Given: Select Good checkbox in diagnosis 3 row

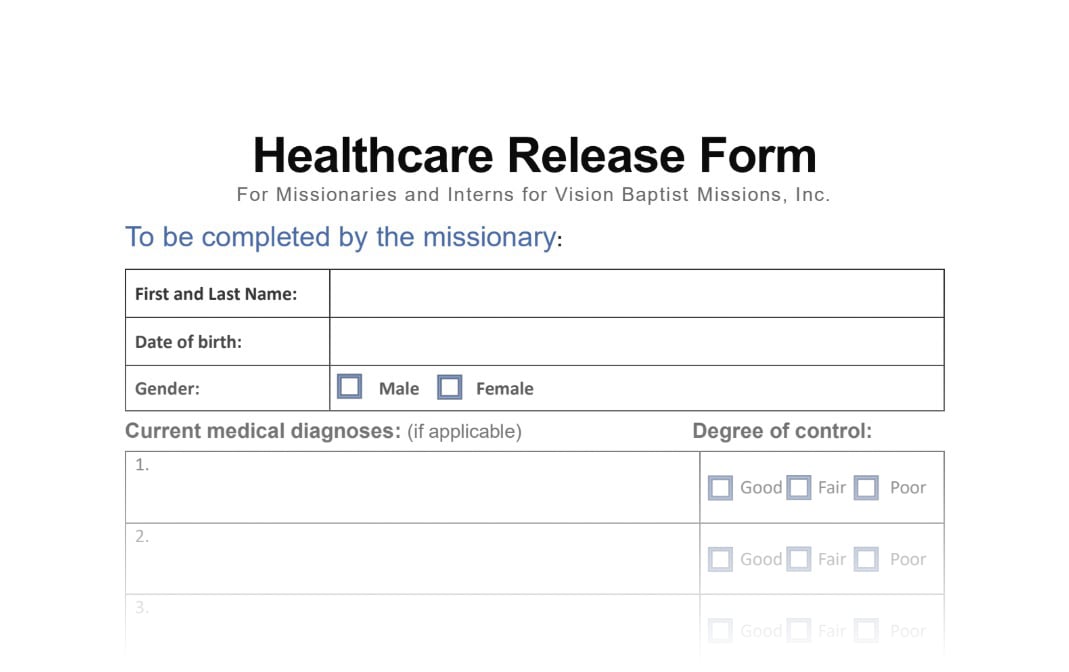Looking at the screenshot, I should click(720, 631).
